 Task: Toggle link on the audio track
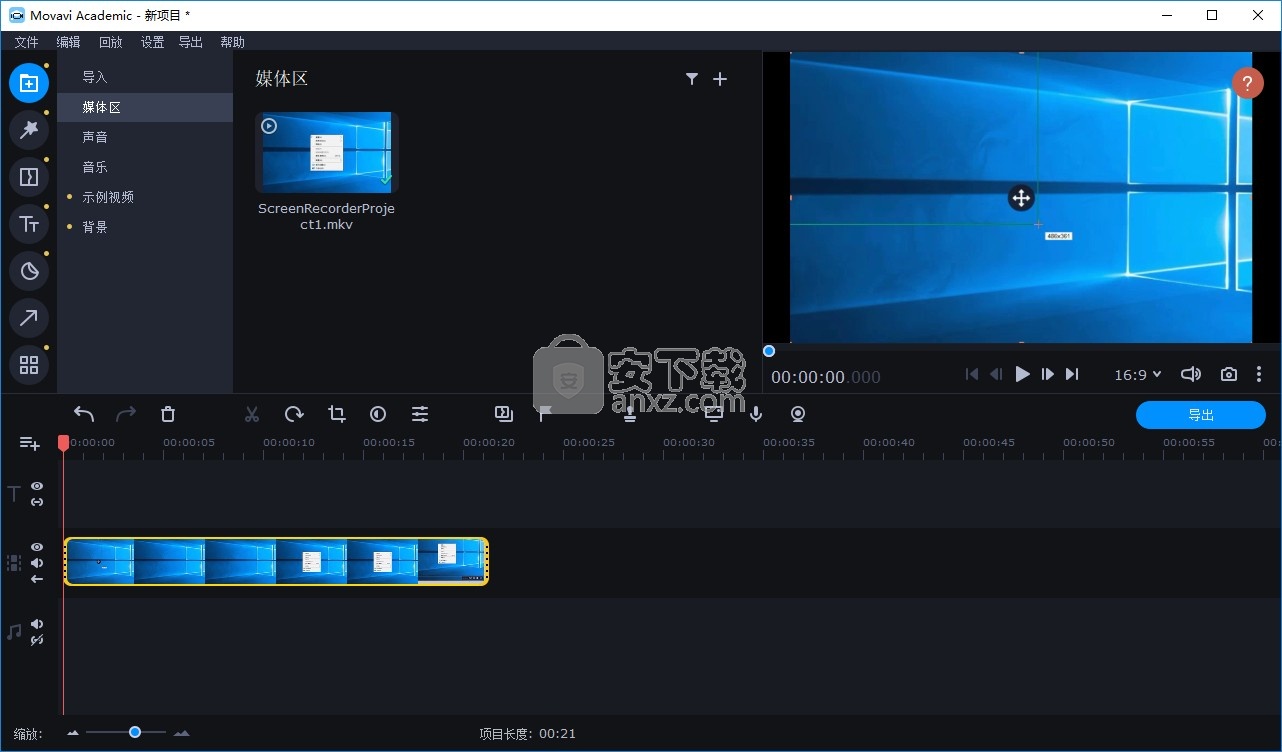click(x=37, y=640)
